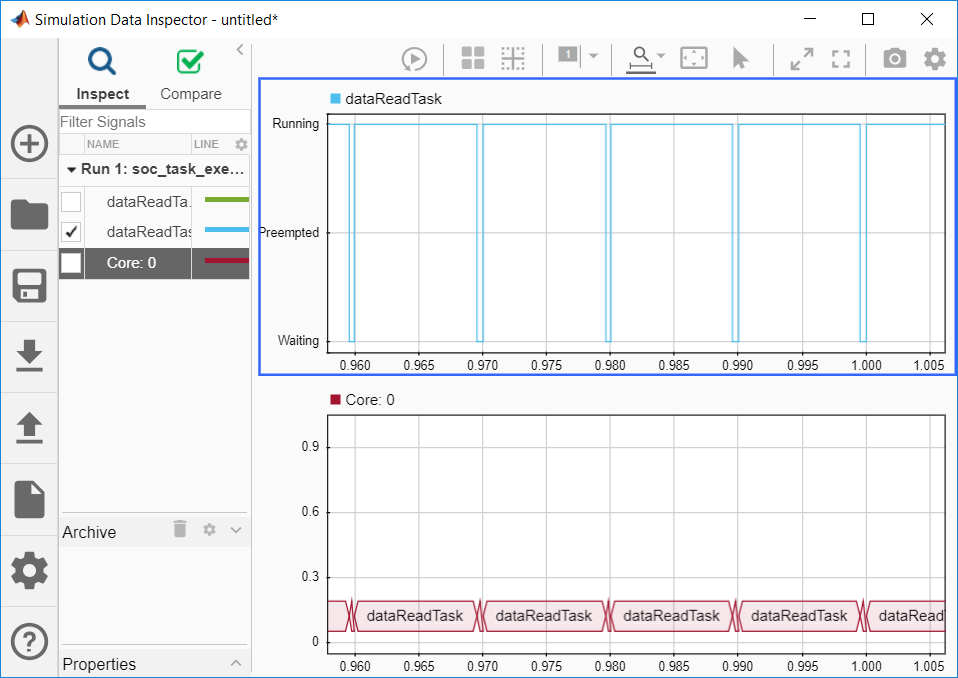This screenshot has width=958, height=678.
Task: Uncheck the blue dataReadTask signal checkbox
Action: 71,231
